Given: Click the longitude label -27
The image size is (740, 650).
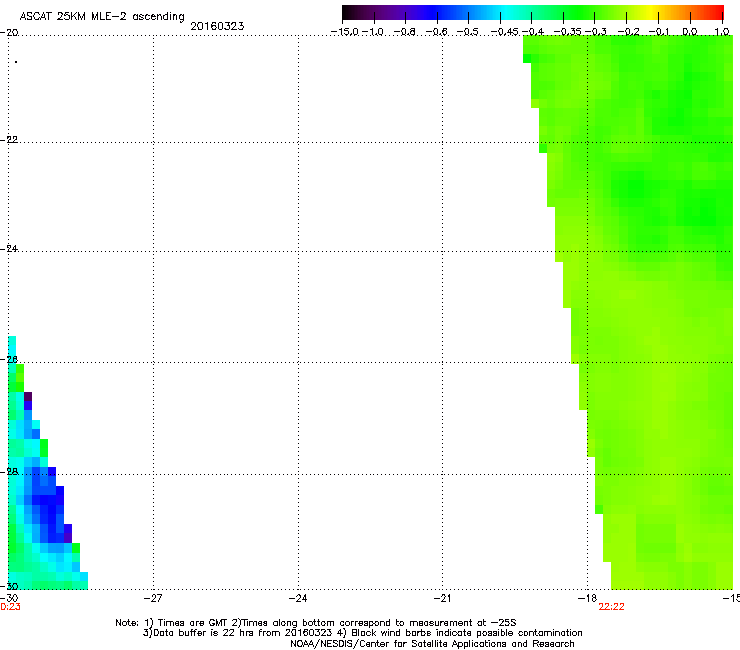Looking at the screenshot, I should pos(153,598).
